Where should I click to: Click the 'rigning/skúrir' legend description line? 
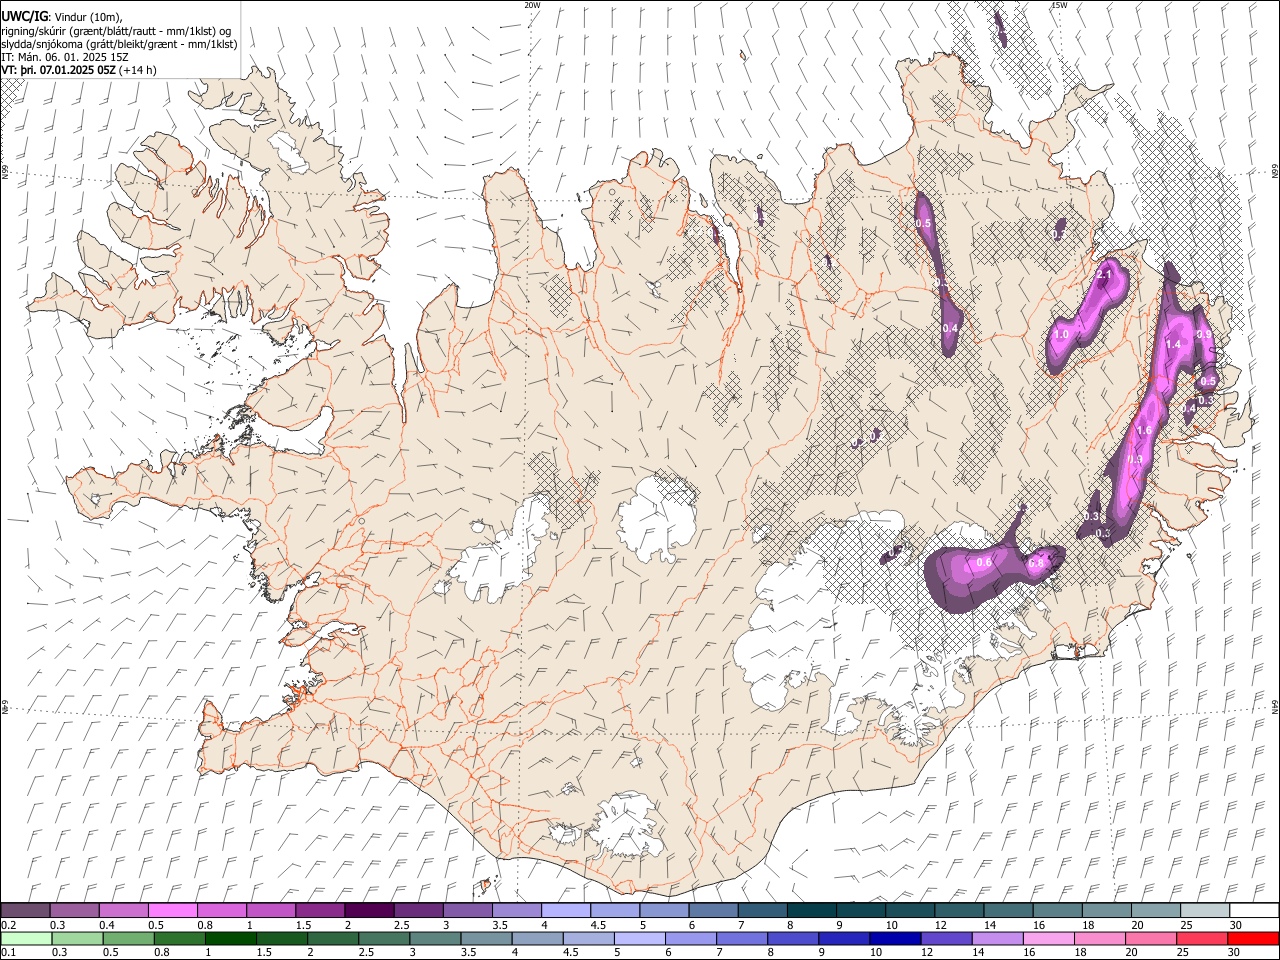115,31
